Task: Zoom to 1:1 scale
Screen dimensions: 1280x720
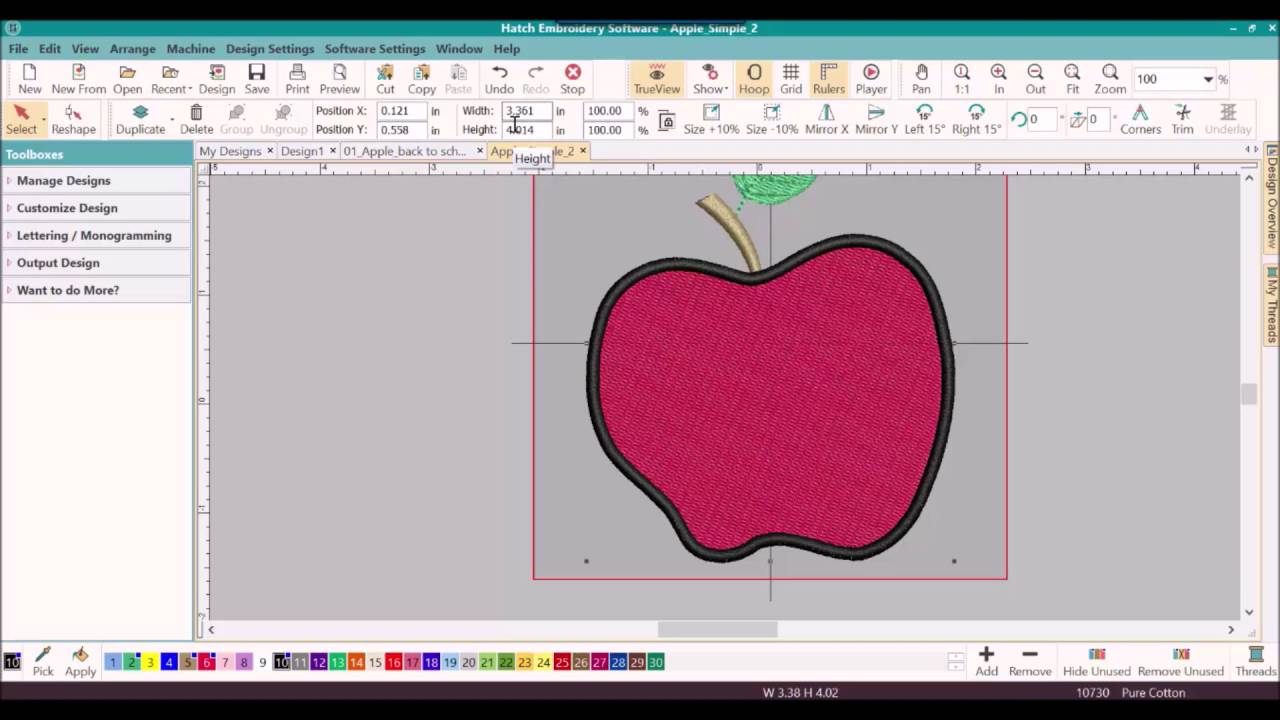Action: coord(961,79)
